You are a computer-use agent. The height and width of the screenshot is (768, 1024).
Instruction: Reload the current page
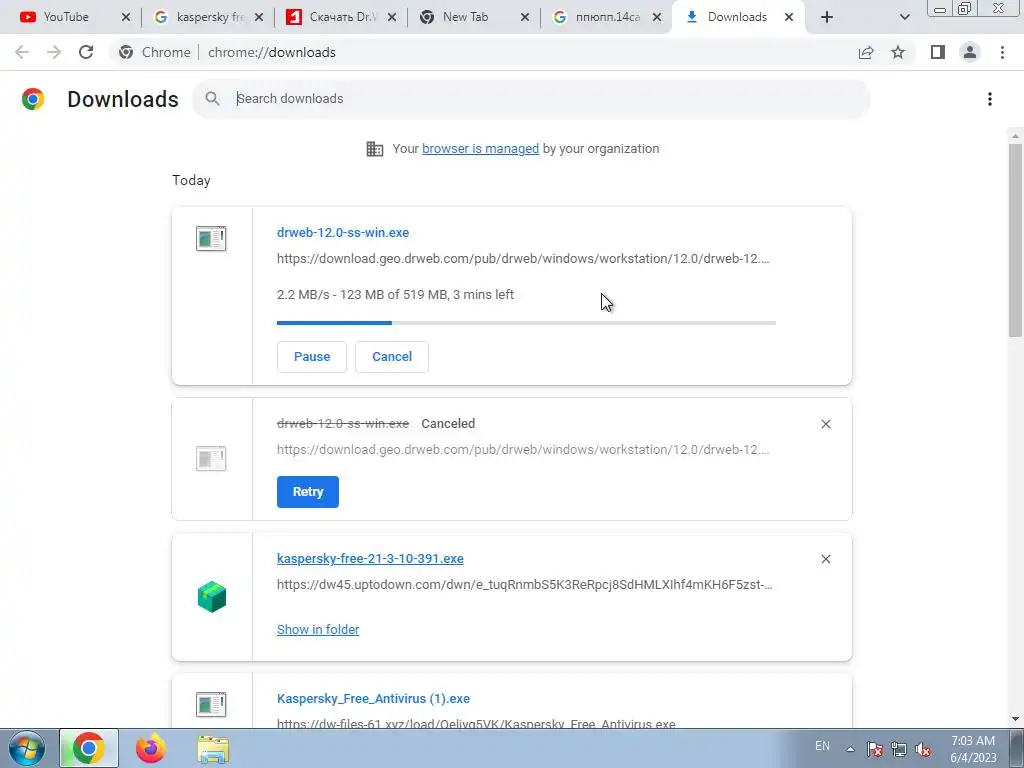tap(86, 52)
